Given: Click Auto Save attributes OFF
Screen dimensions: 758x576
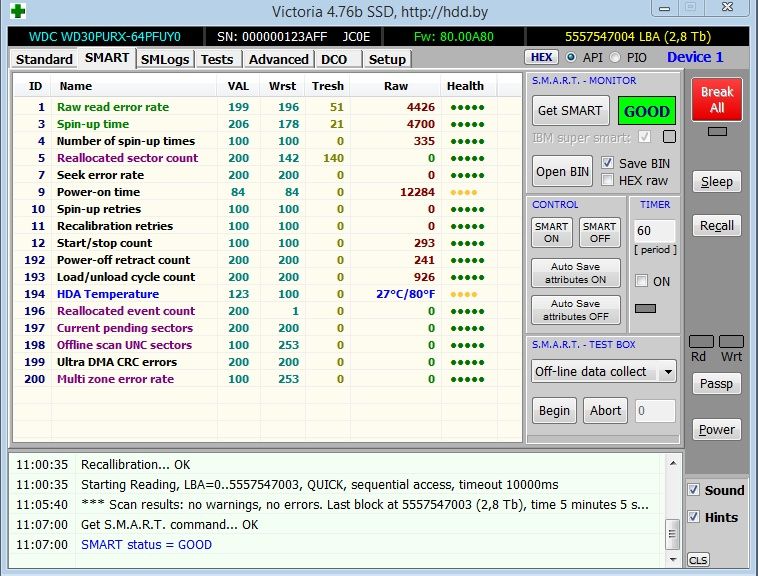Looking at the screenshot, I should pyautogui.click(x=576, y=310).
